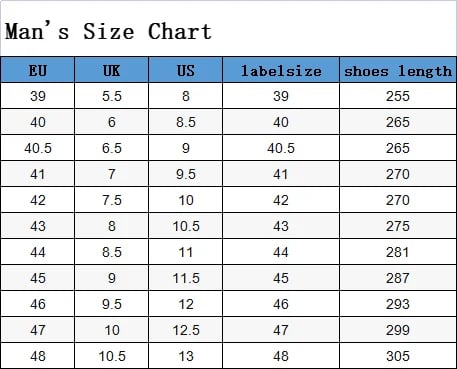Select labelsize 44 cell
The width and height of the screenshot is (457, 369).
[281, 252]
